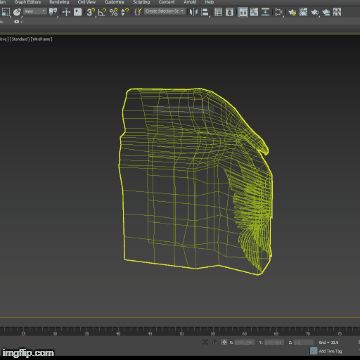Click frame 50 on the timeline
Image resolution: width=360 pixels, height=360 pixels.
182,333
